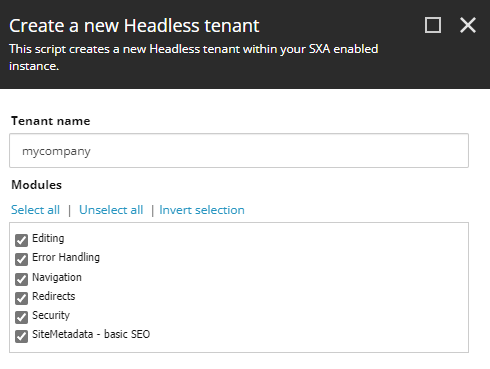This screenshot has height=369, width=490.
Task: Untick the Redirects checkbox
Action: pos(21,298)
